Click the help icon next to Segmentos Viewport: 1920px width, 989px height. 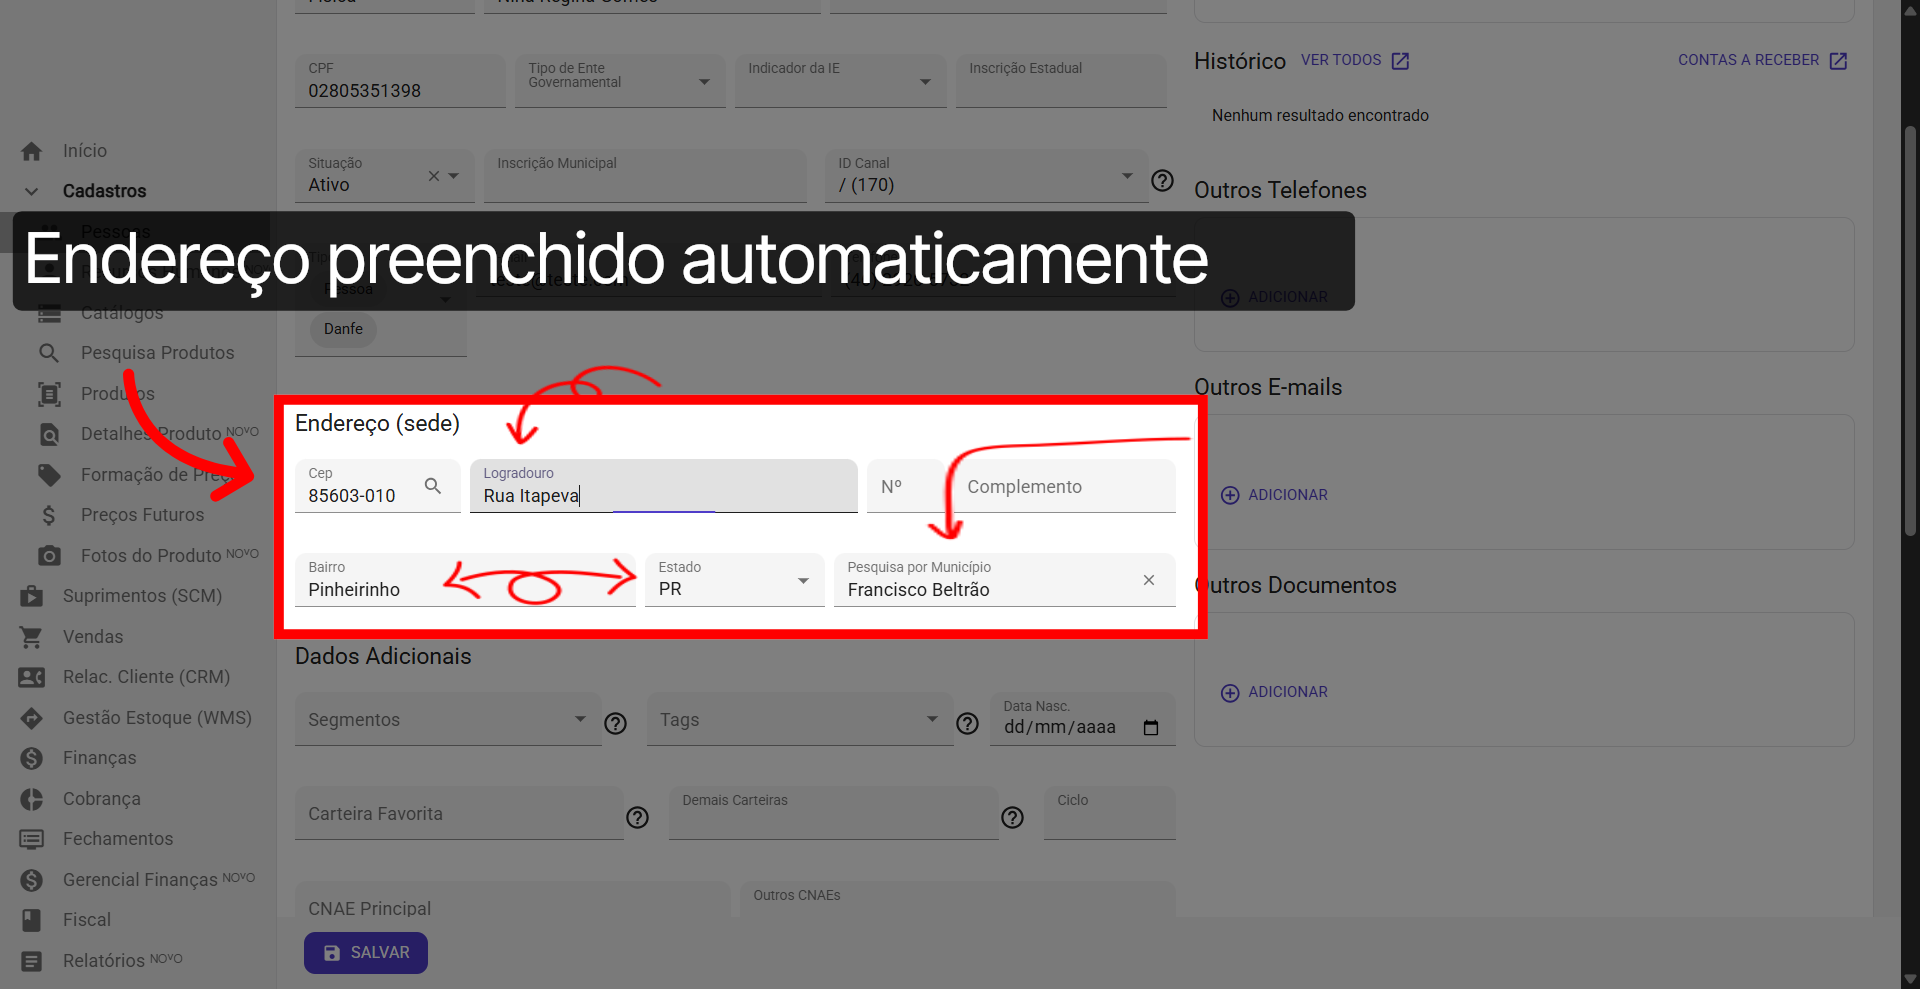click(x=615, y=723)
